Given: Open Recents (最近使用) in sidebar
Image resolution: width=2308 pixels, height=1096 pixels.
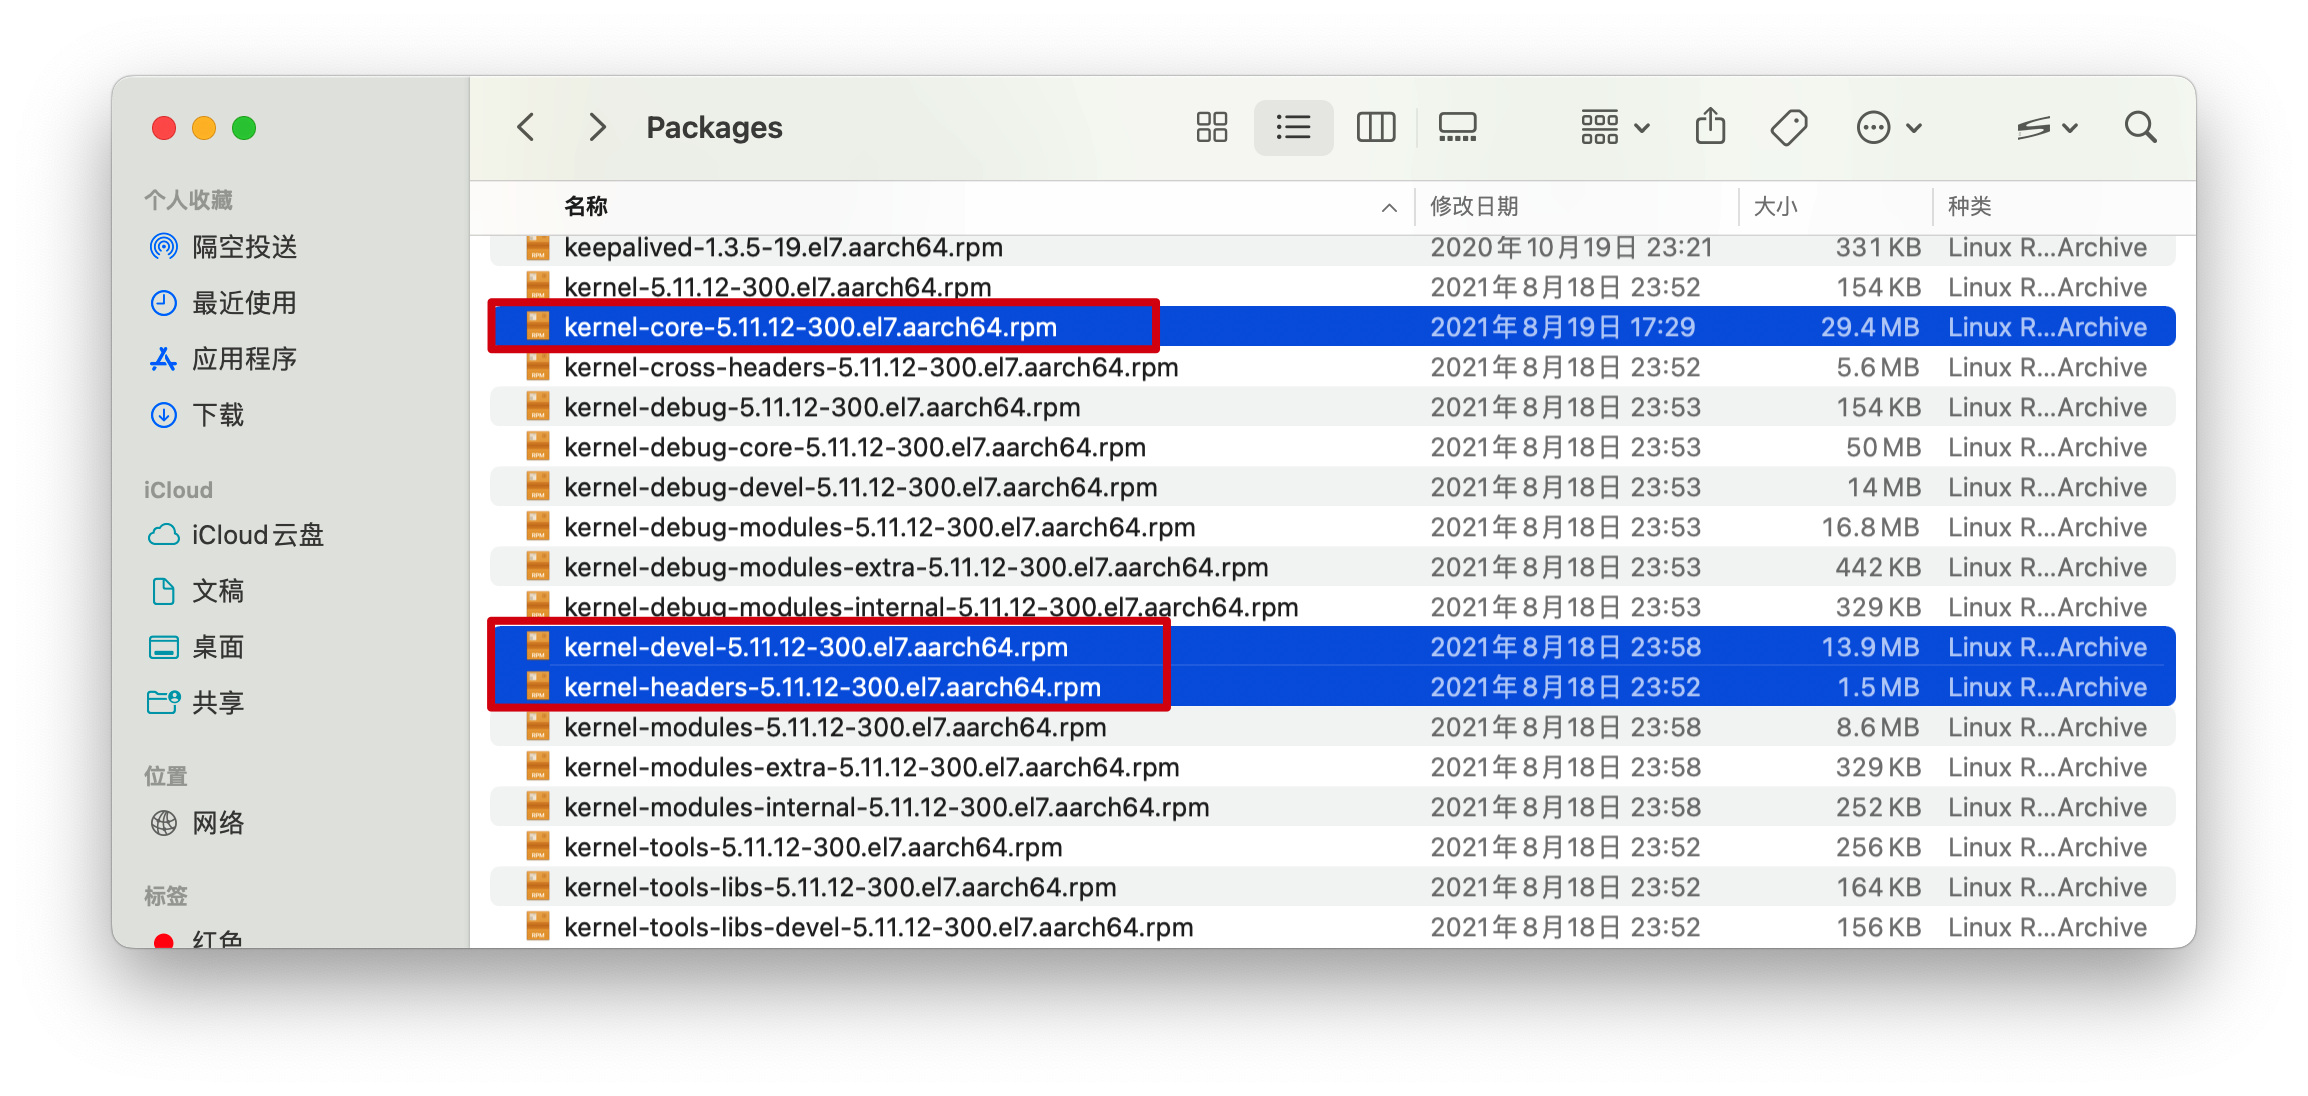Looking at the screenshot, I should point(244,303).
